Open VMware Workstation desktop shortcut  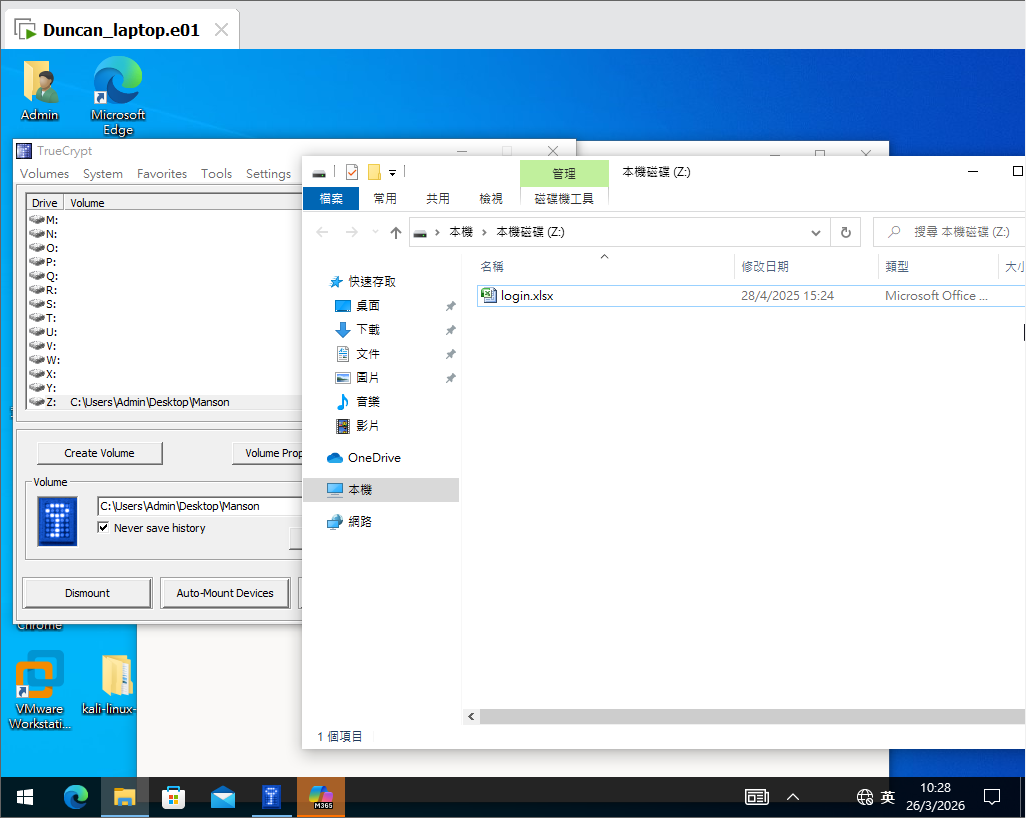(39, 690)
